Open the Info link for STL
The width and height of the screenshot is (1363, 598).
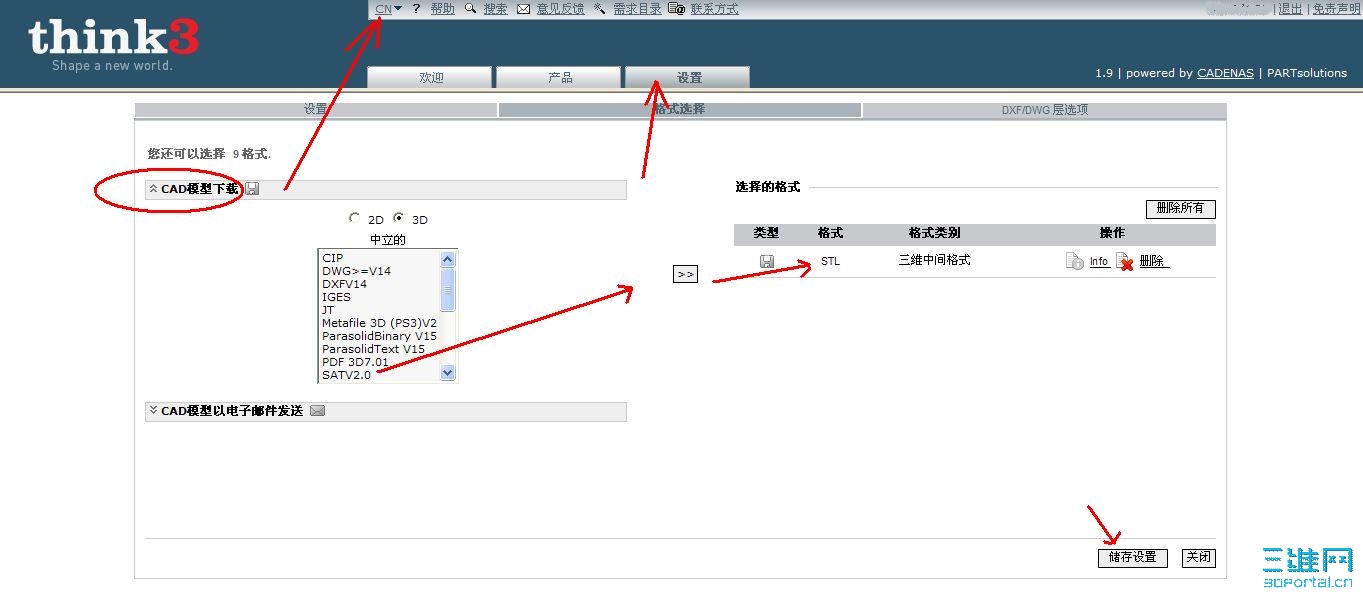click(1099, 262)
